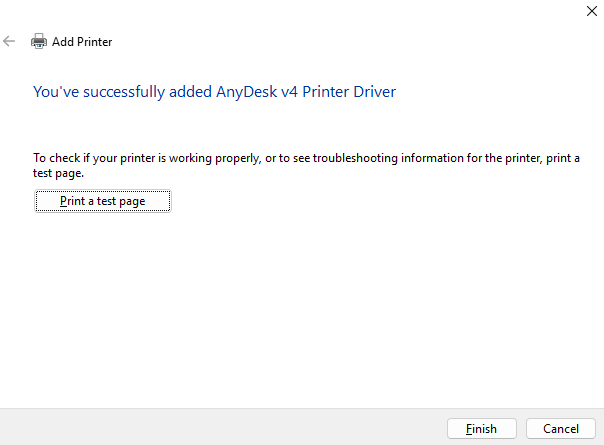The height and width of the screenshot is (445, 604).
Task: Click the back arrow icon
Action: [10, 42]
